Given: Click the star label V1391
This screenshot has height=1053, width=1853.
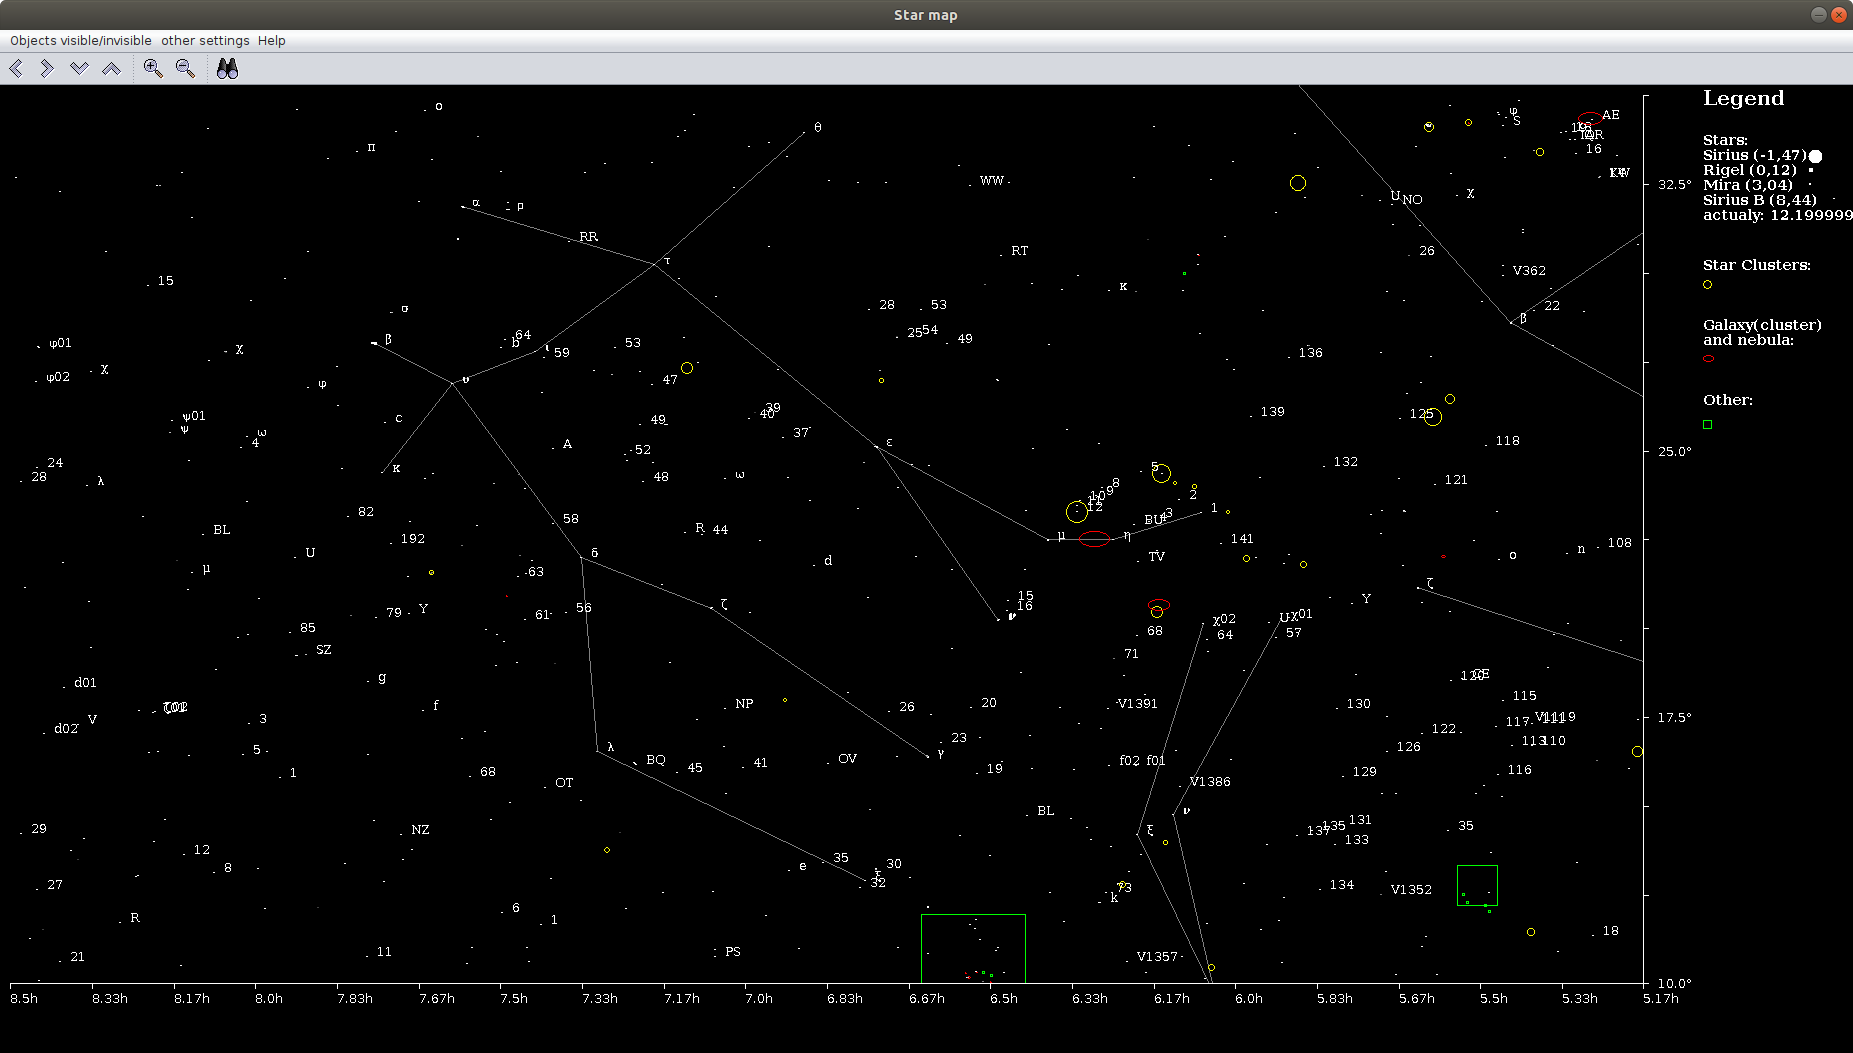Looking at the screenshot, I should tap(1137, 704).
